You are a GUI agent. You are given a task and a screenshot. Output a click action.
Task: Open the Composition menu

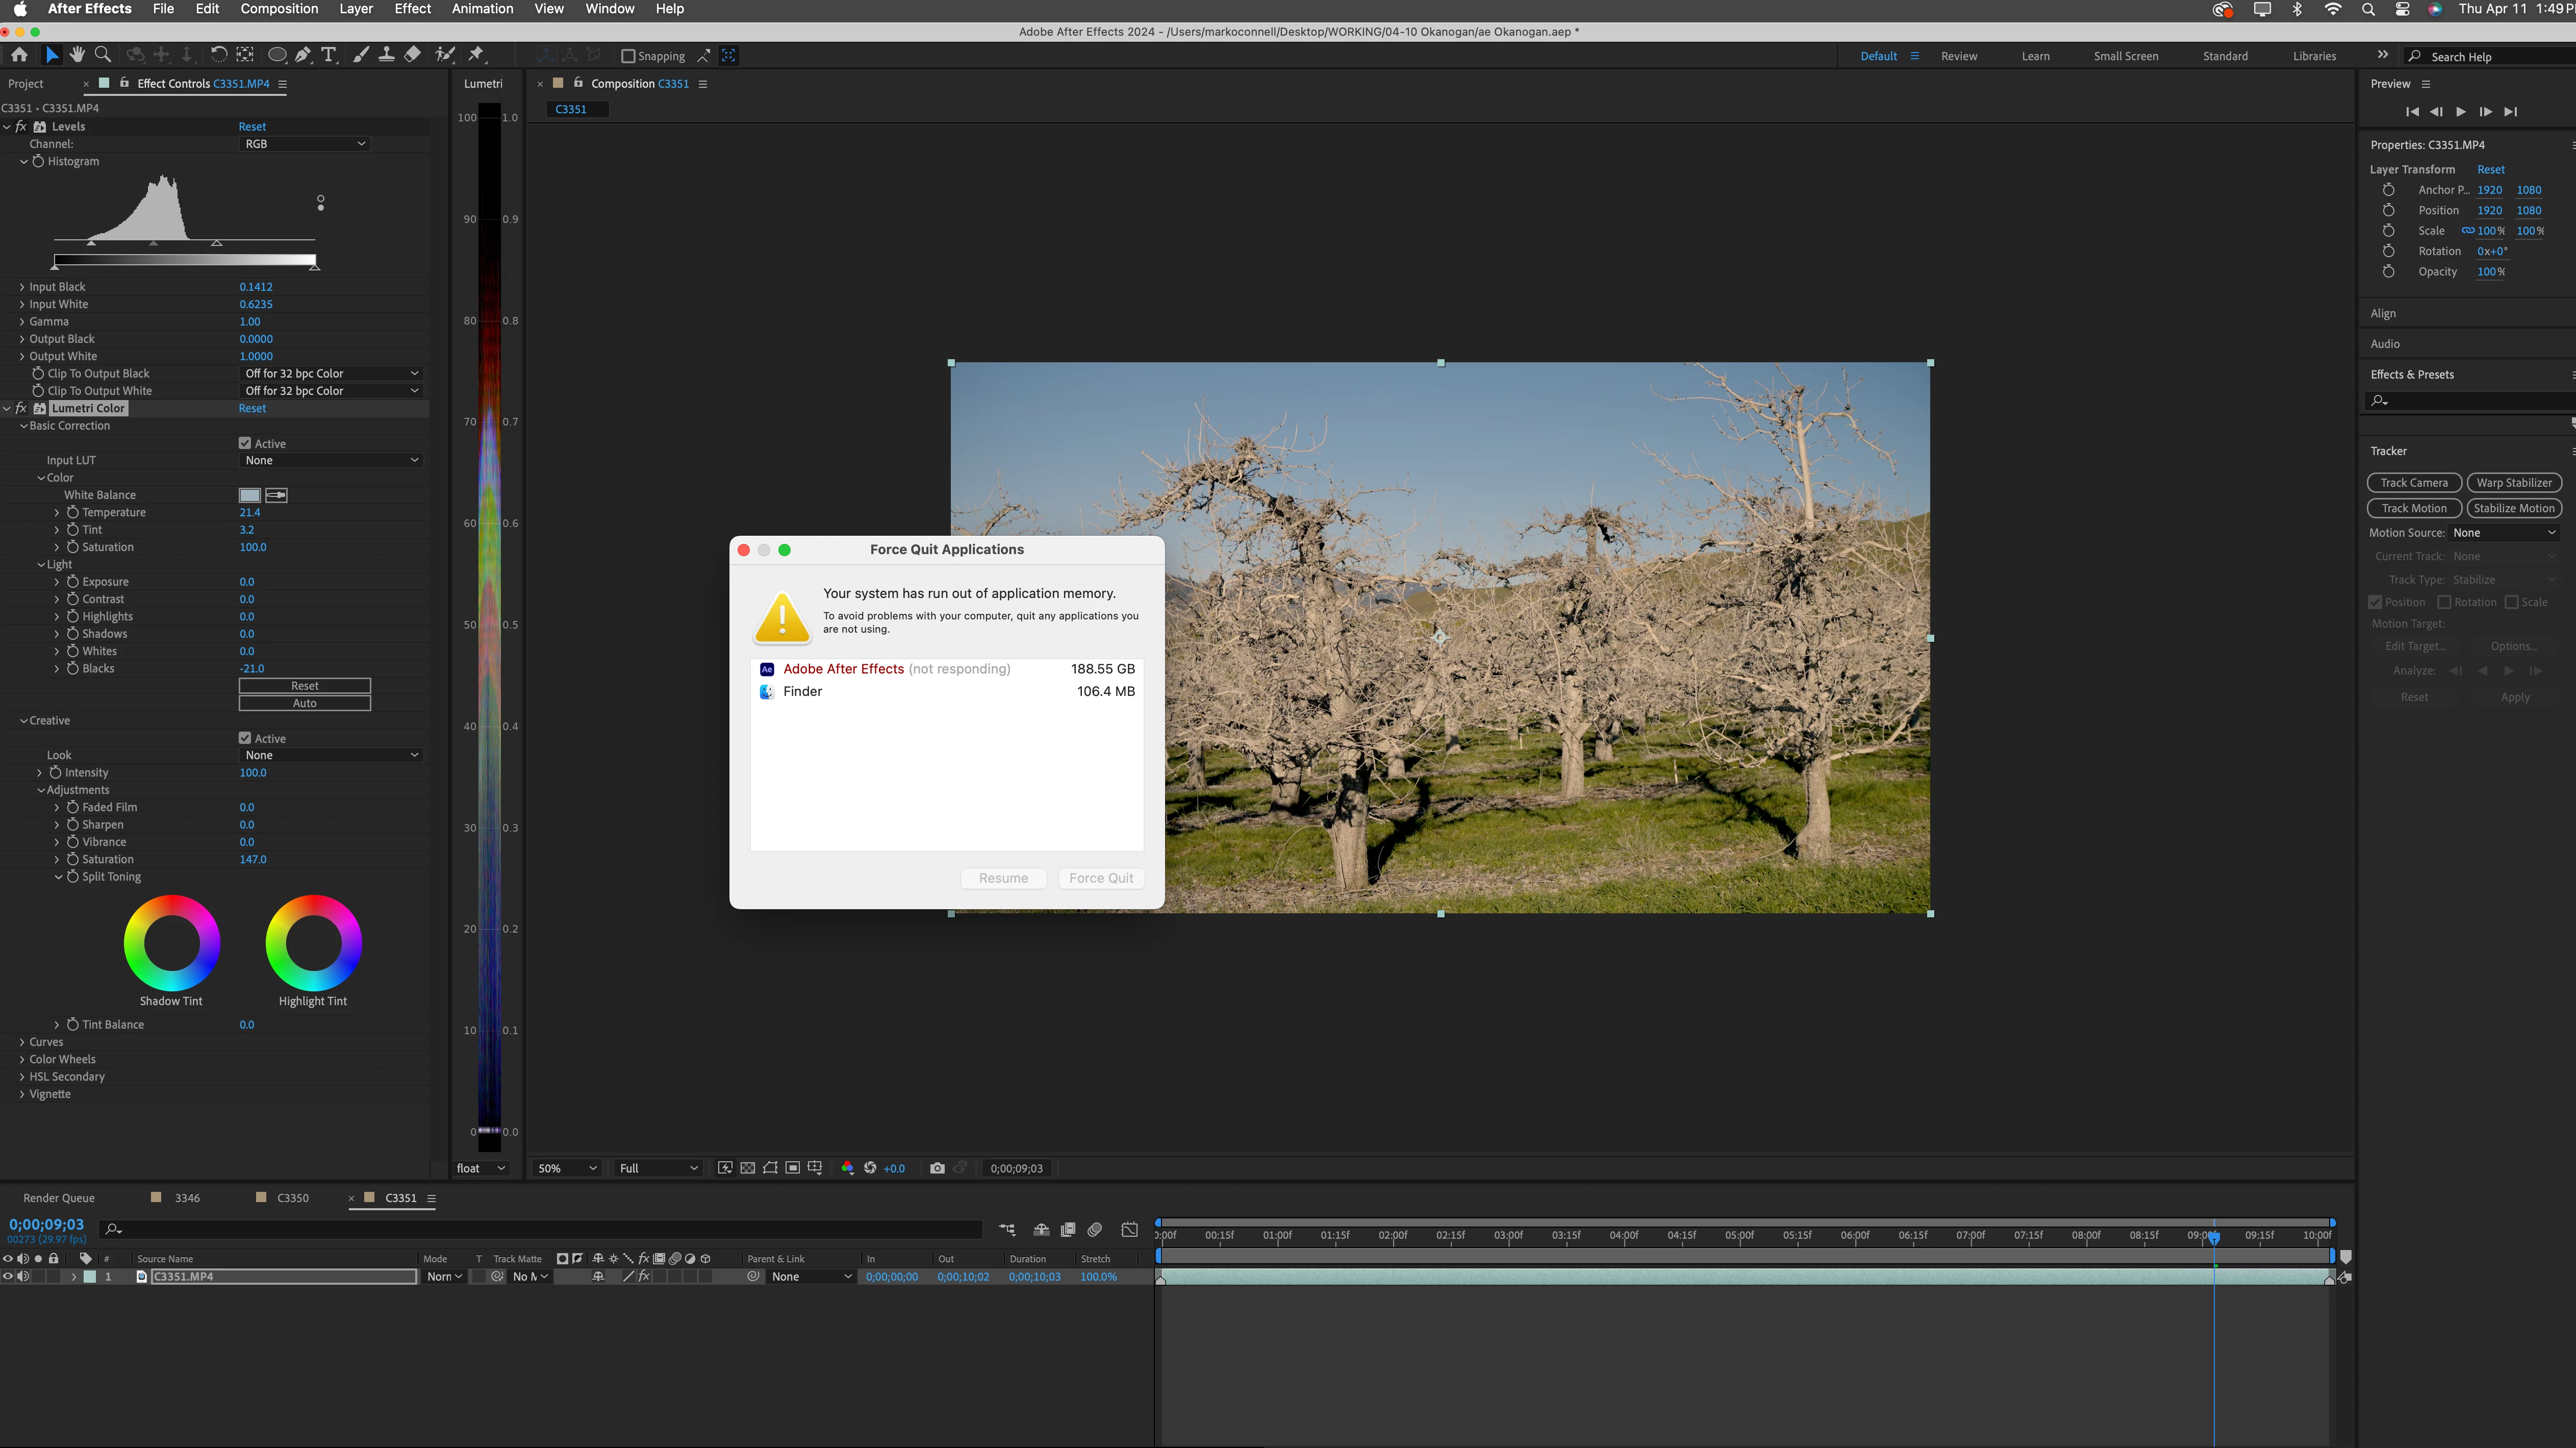pyautogui.click(x=279, y=9)
